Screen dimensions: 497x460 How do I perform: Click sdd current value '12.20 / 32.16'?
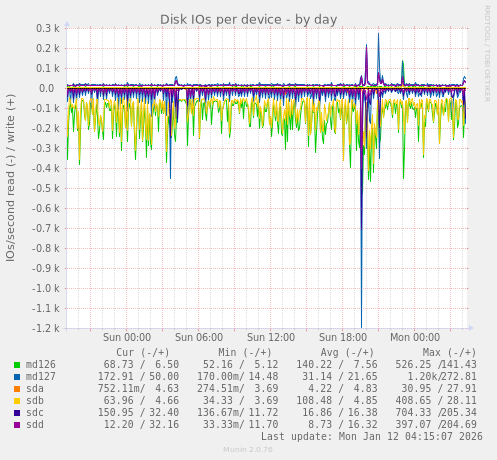tap(141, 425)
